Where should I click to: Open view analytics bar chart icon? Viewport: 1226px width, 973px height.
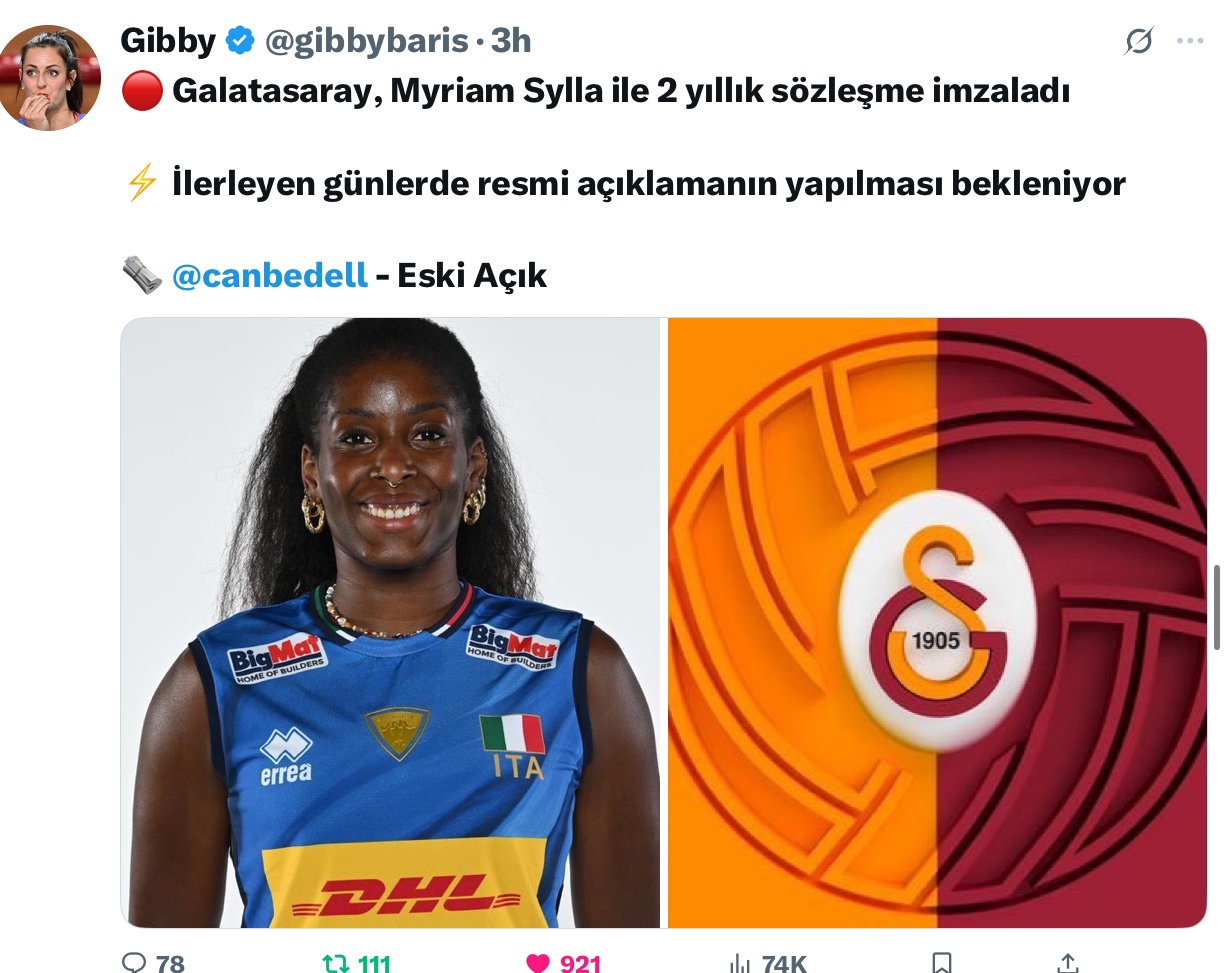740,963
